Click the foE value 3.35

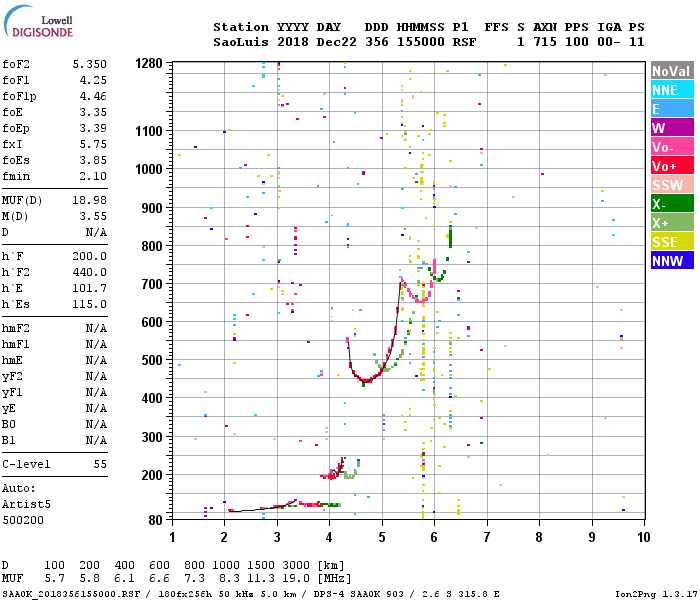pos(93,112)
